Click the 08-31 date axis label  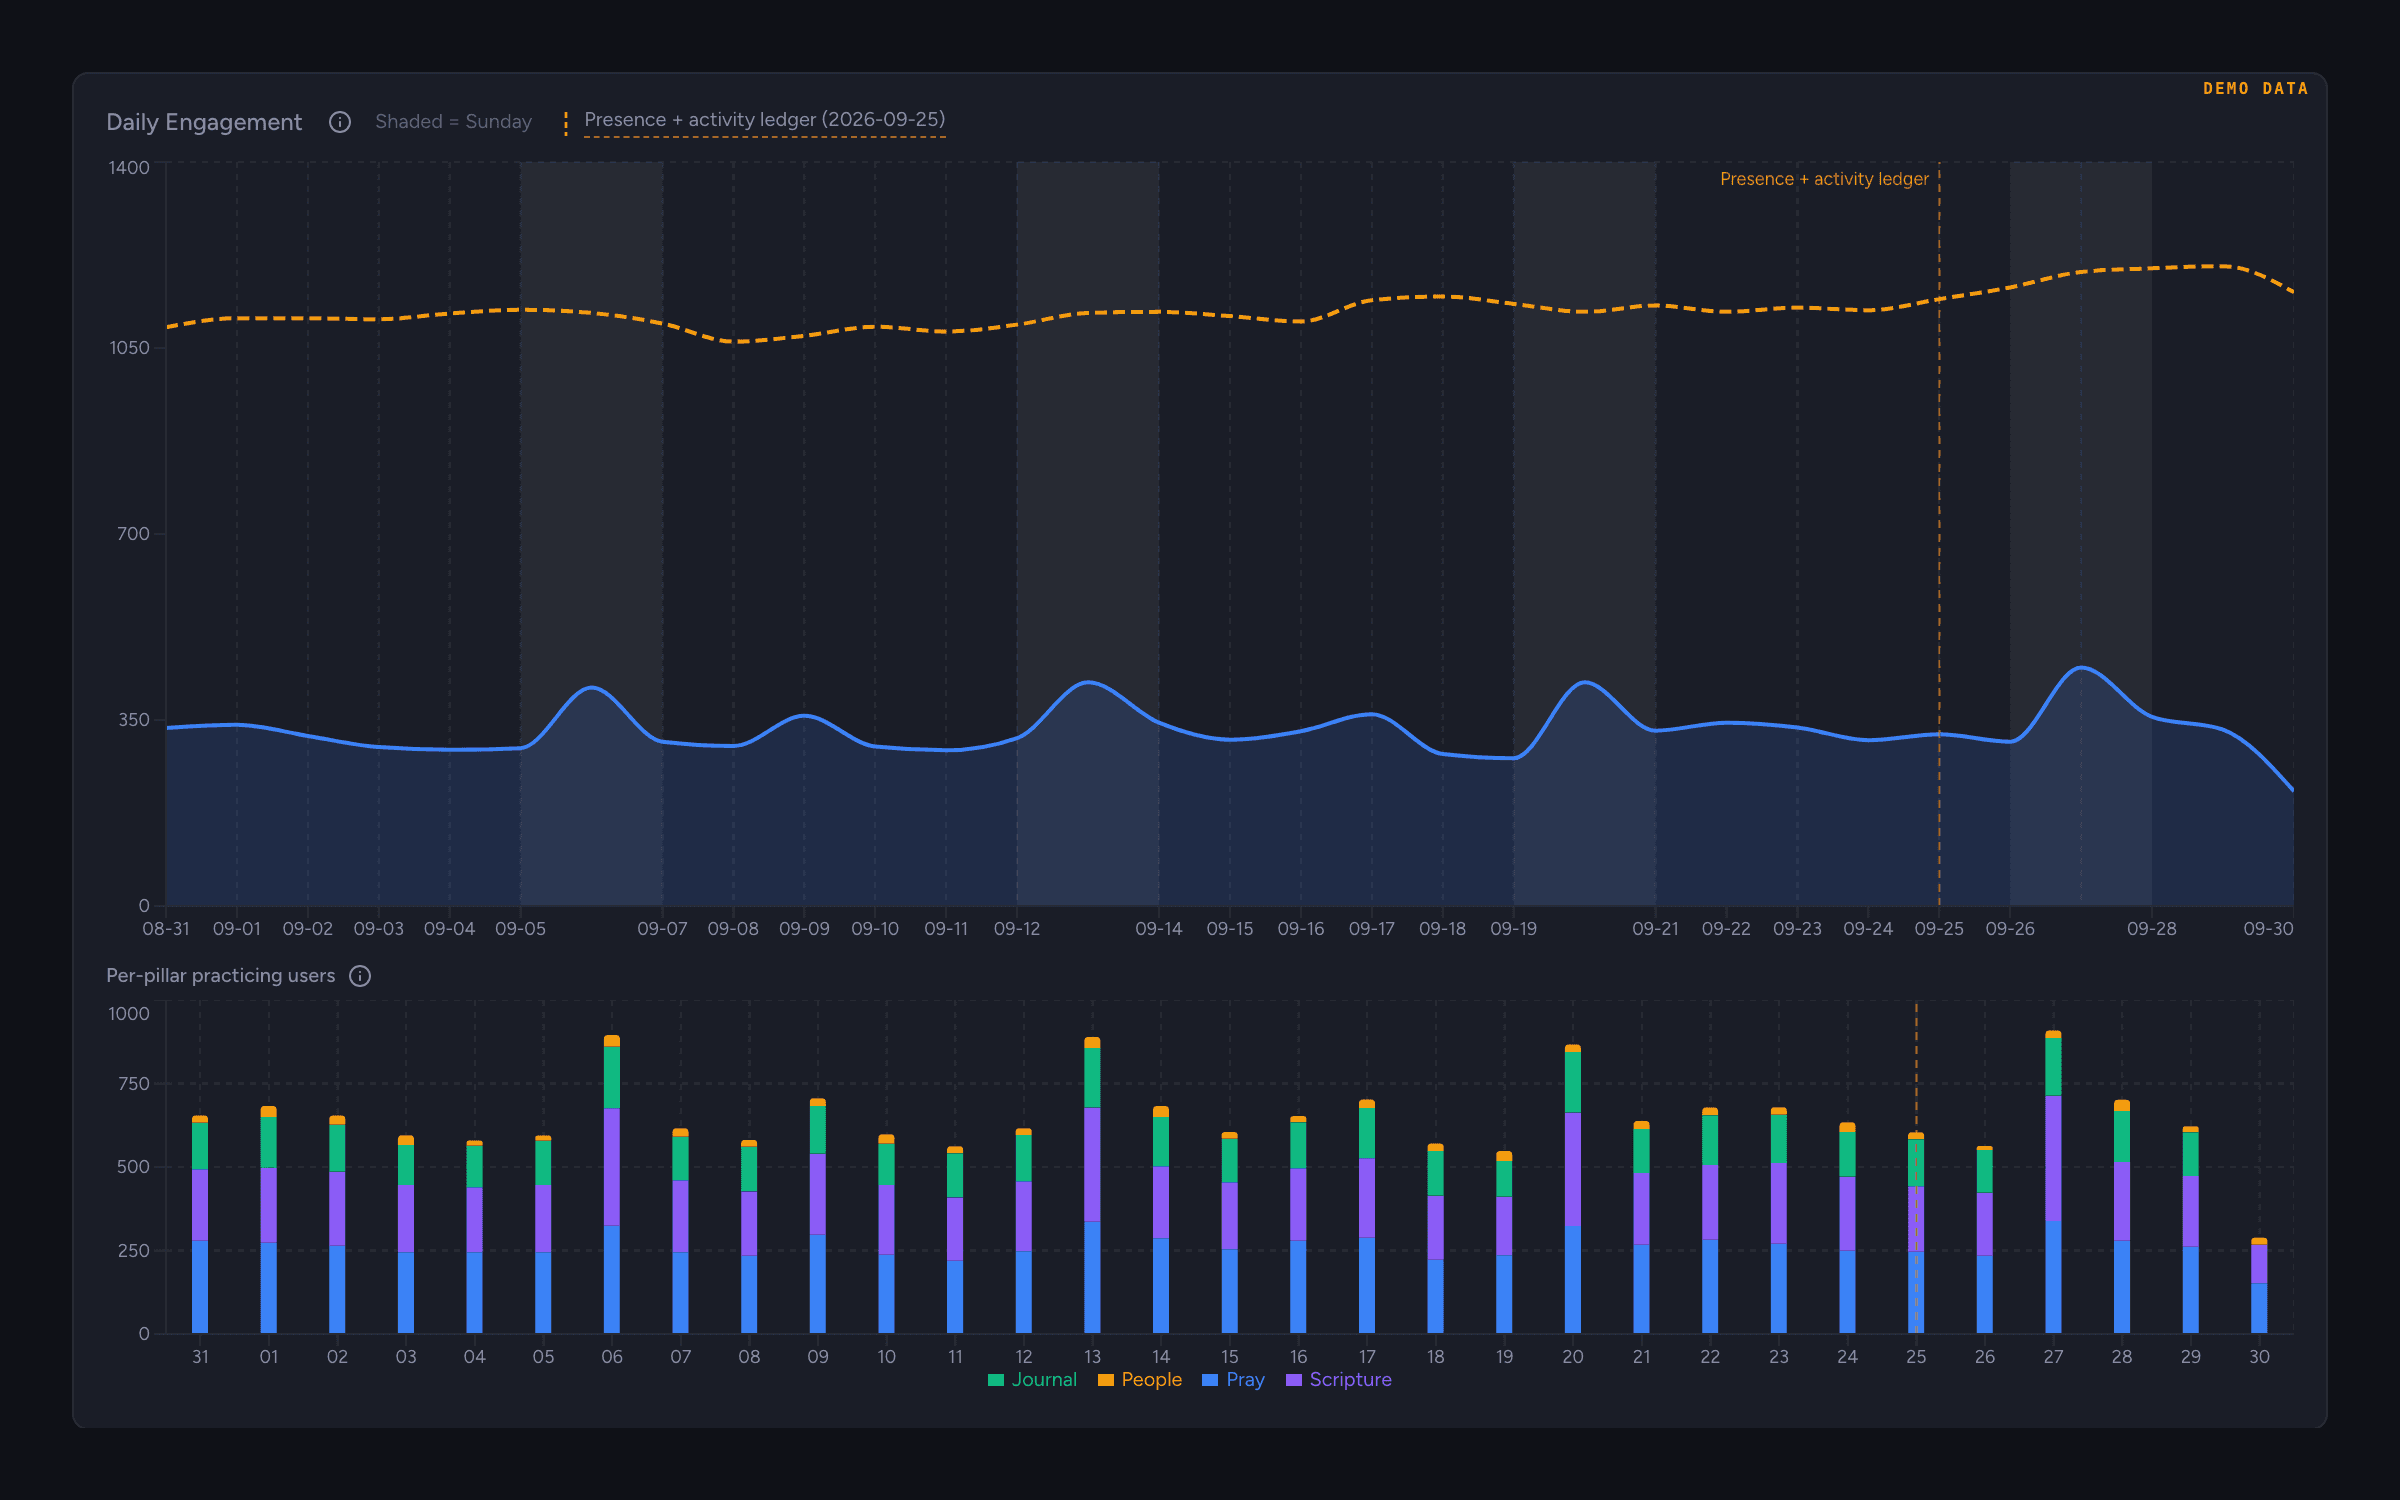[166, 929]
